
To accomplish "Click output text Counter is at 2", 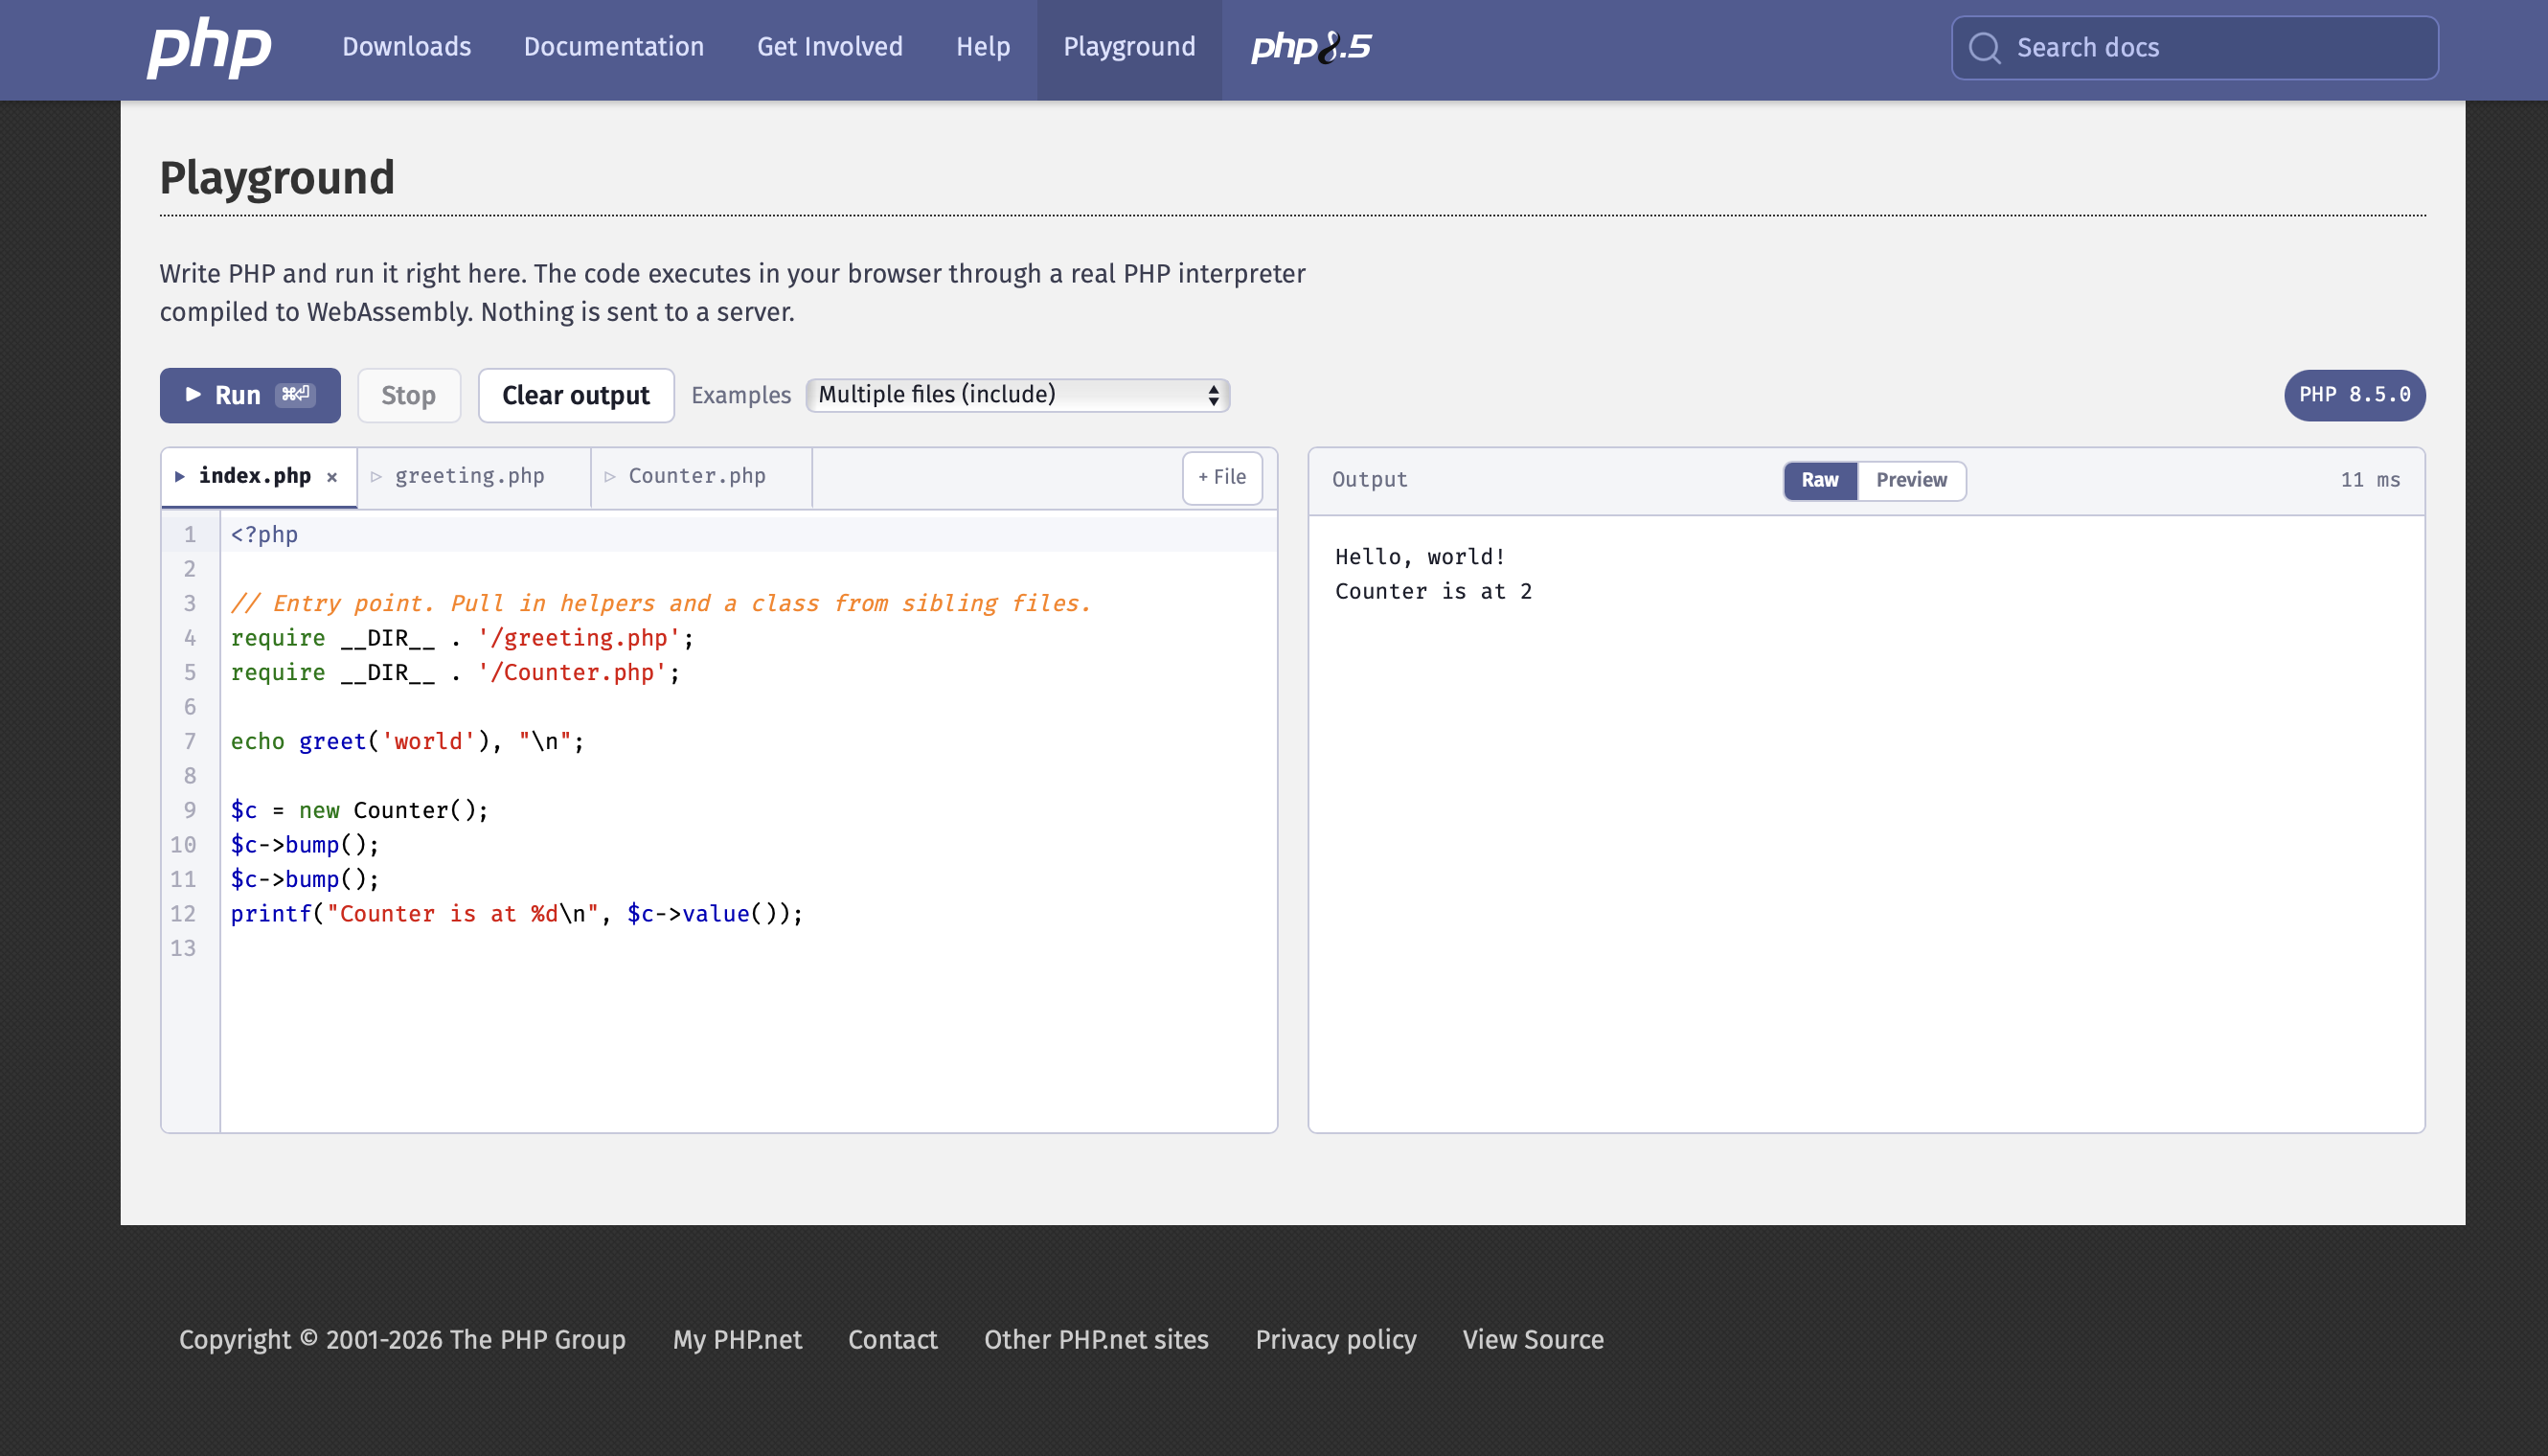I will 1433,592.
